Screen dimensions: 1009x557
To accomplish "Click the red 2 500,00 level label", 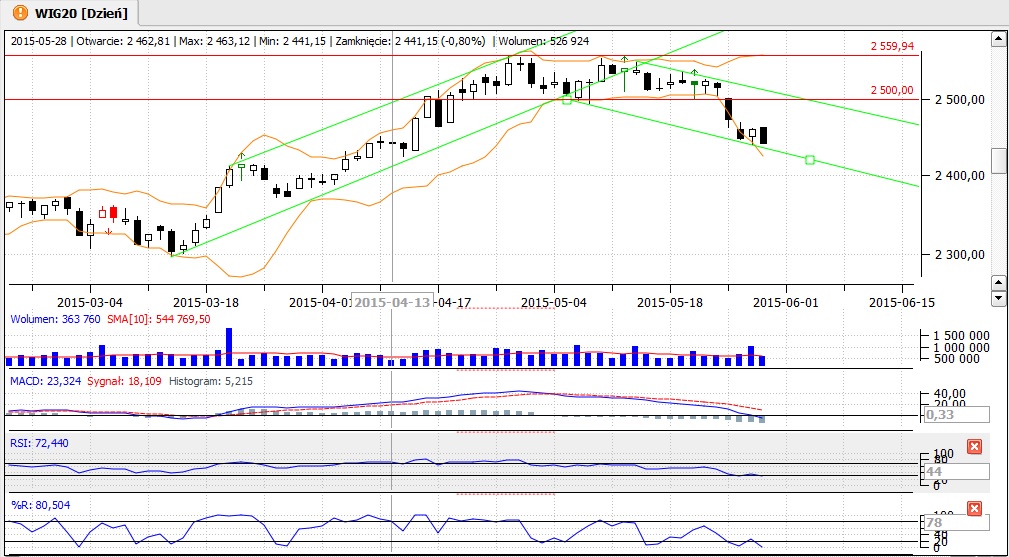I will (892, 90).
